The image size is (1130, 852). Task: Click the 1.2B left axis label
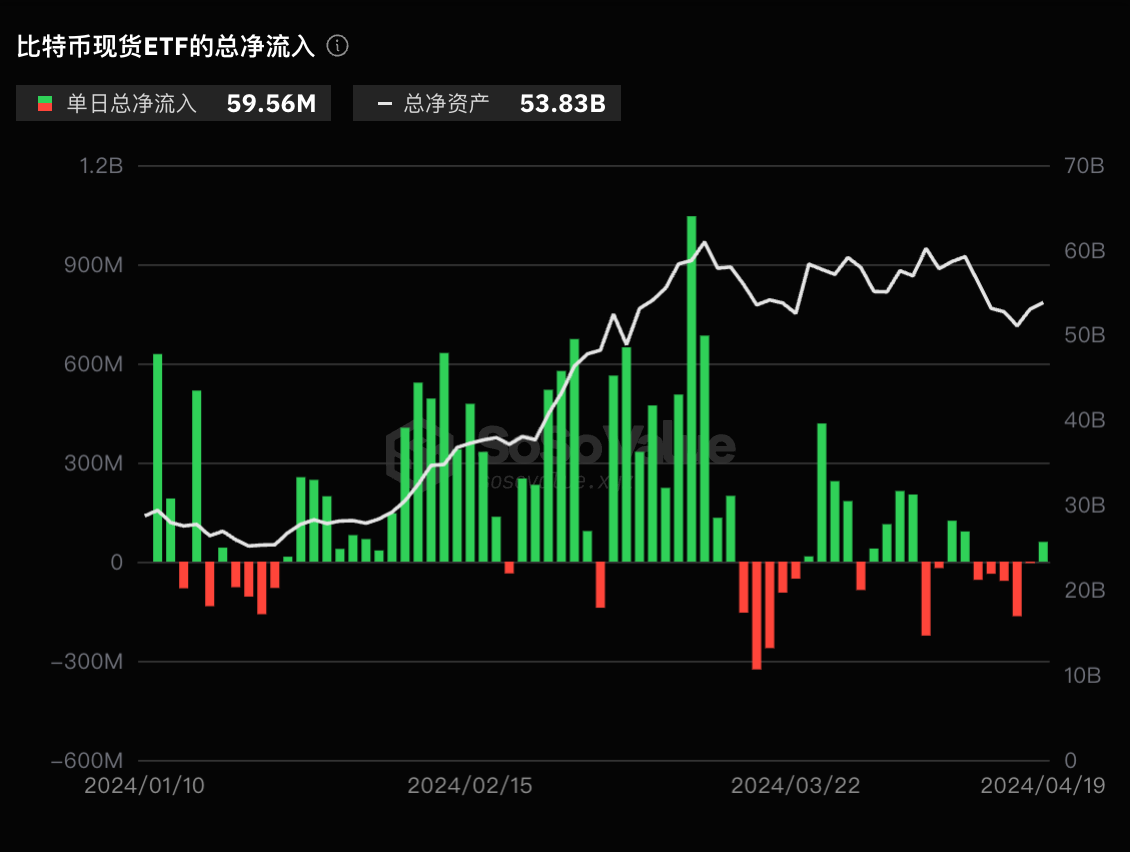click(x=101, y=166)
